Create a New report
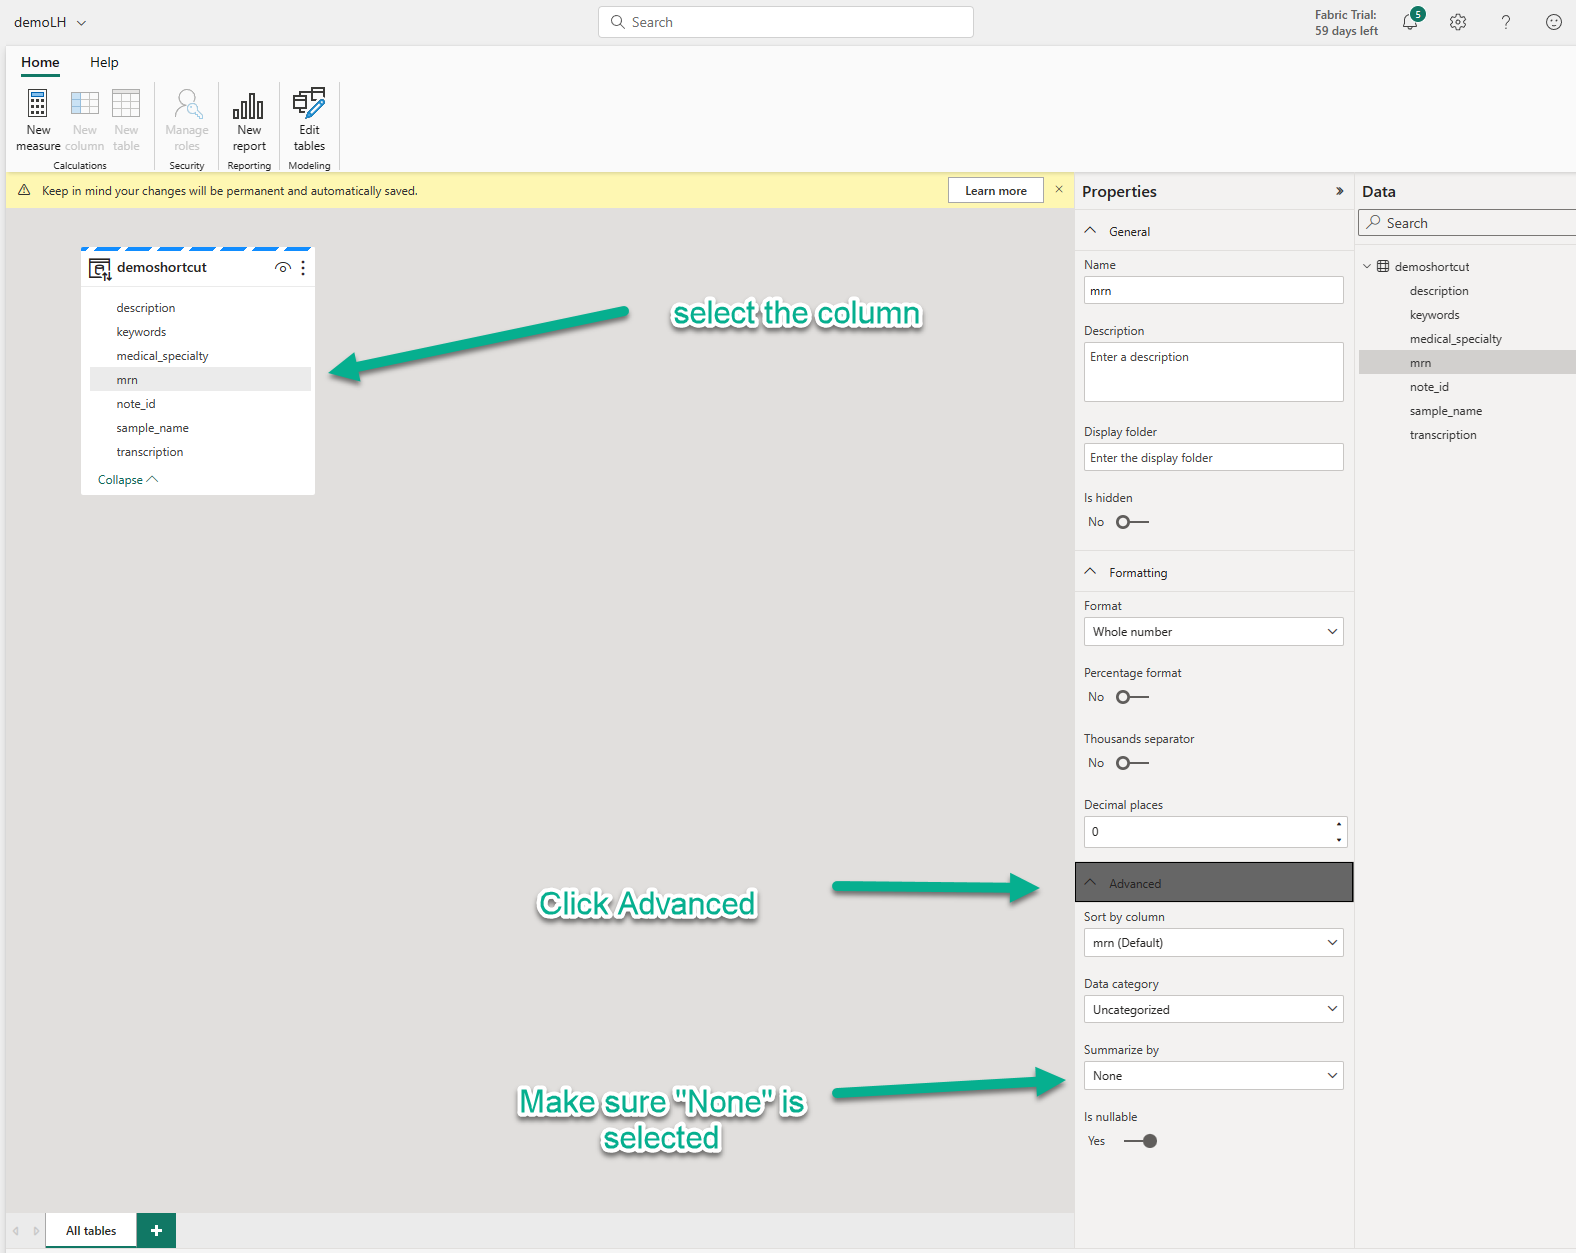This screenshot has width=1576, height=1253. pyautogui.click(x=249, y=120)
